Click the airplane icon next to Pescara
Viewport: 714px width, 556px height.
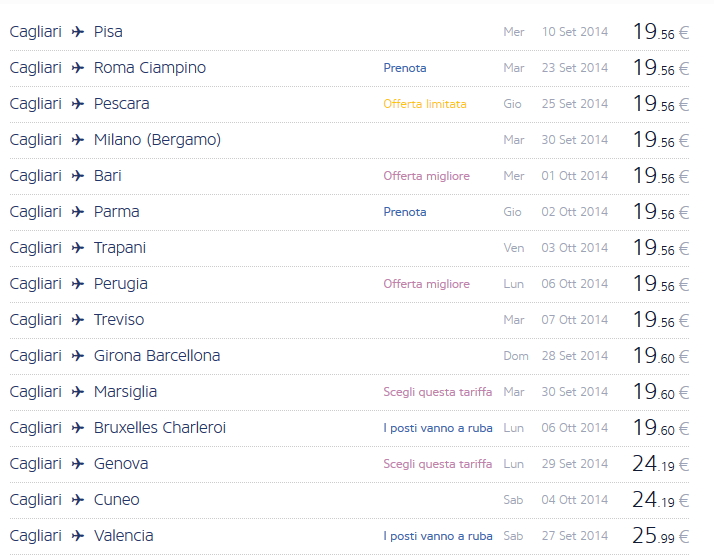[78, 104]
